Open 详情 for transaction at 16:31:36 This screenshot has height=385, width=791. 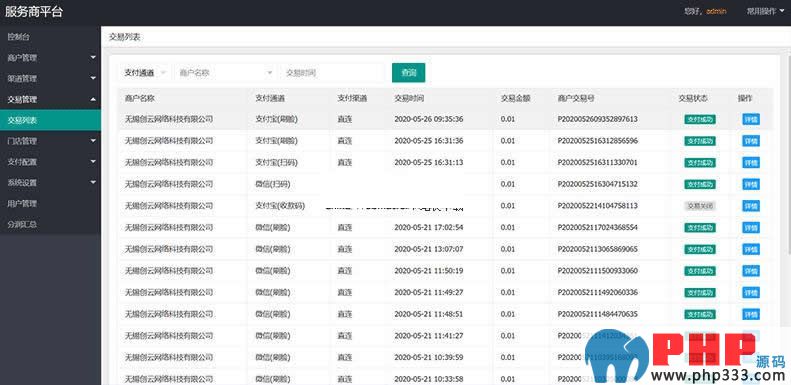click(x=751, y=141)
